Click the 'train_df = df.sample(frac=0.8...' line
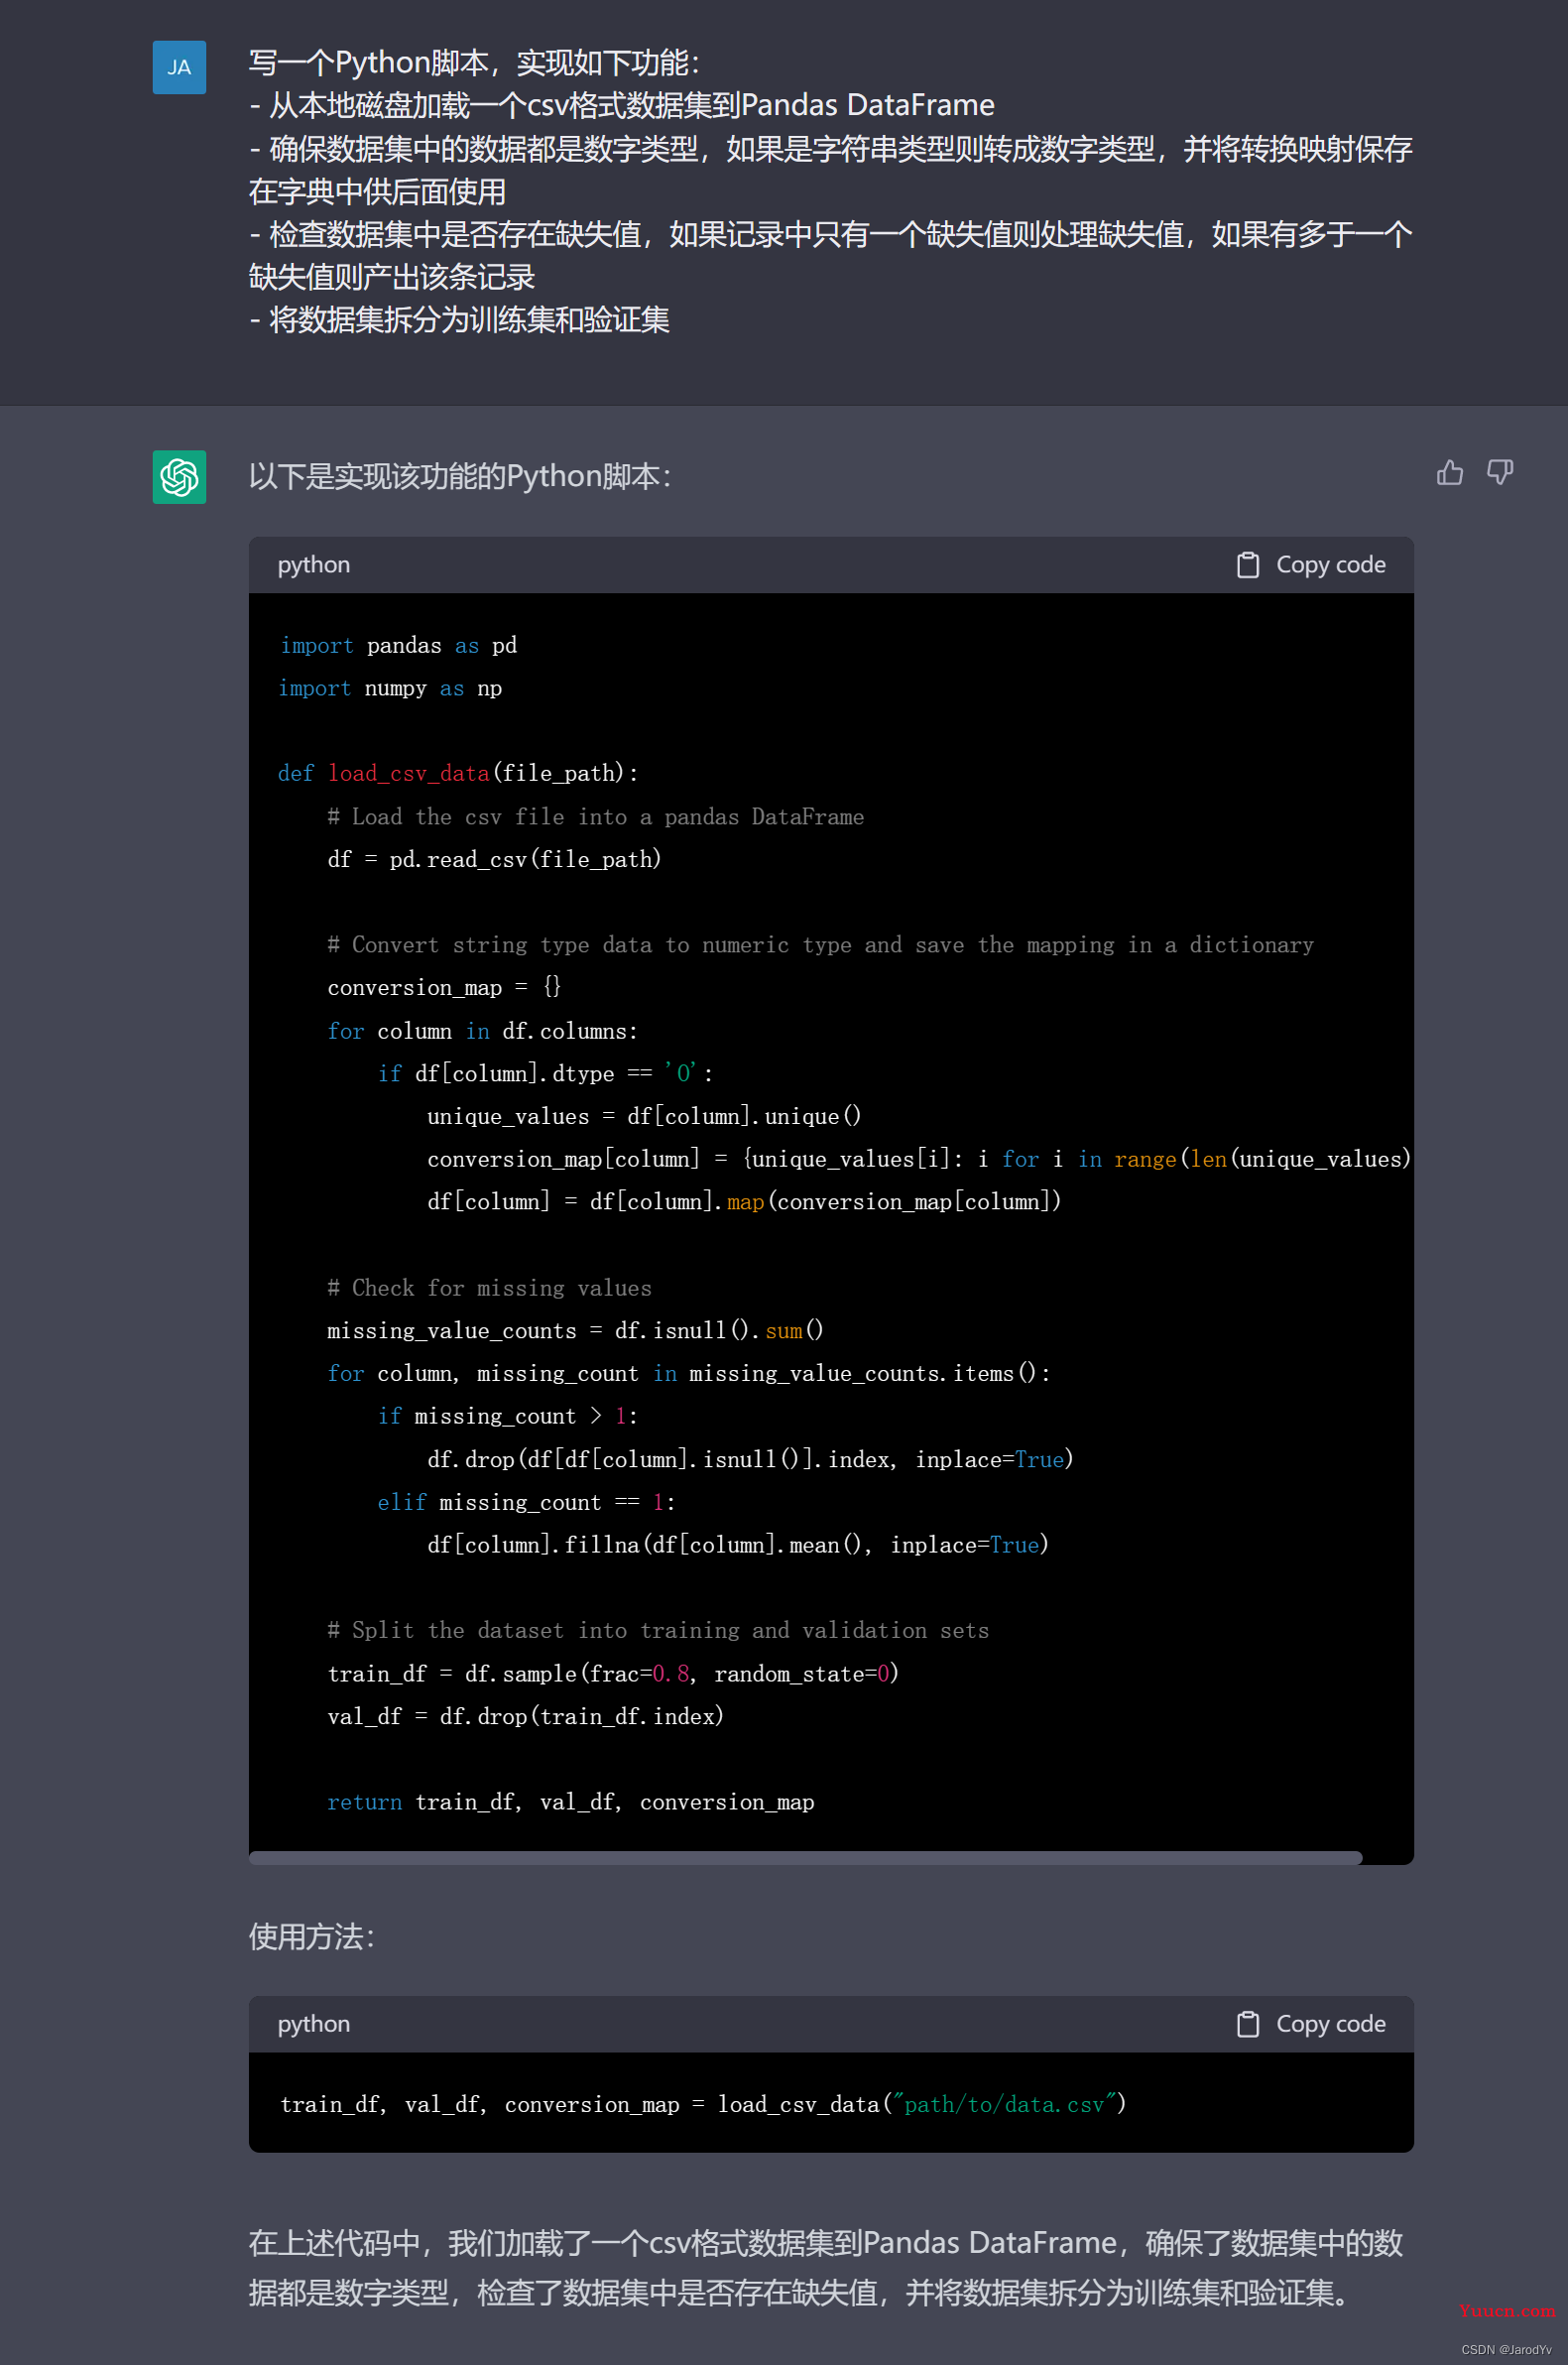Viewport: 1568px width, 2365px height. tap(613, 1674)
